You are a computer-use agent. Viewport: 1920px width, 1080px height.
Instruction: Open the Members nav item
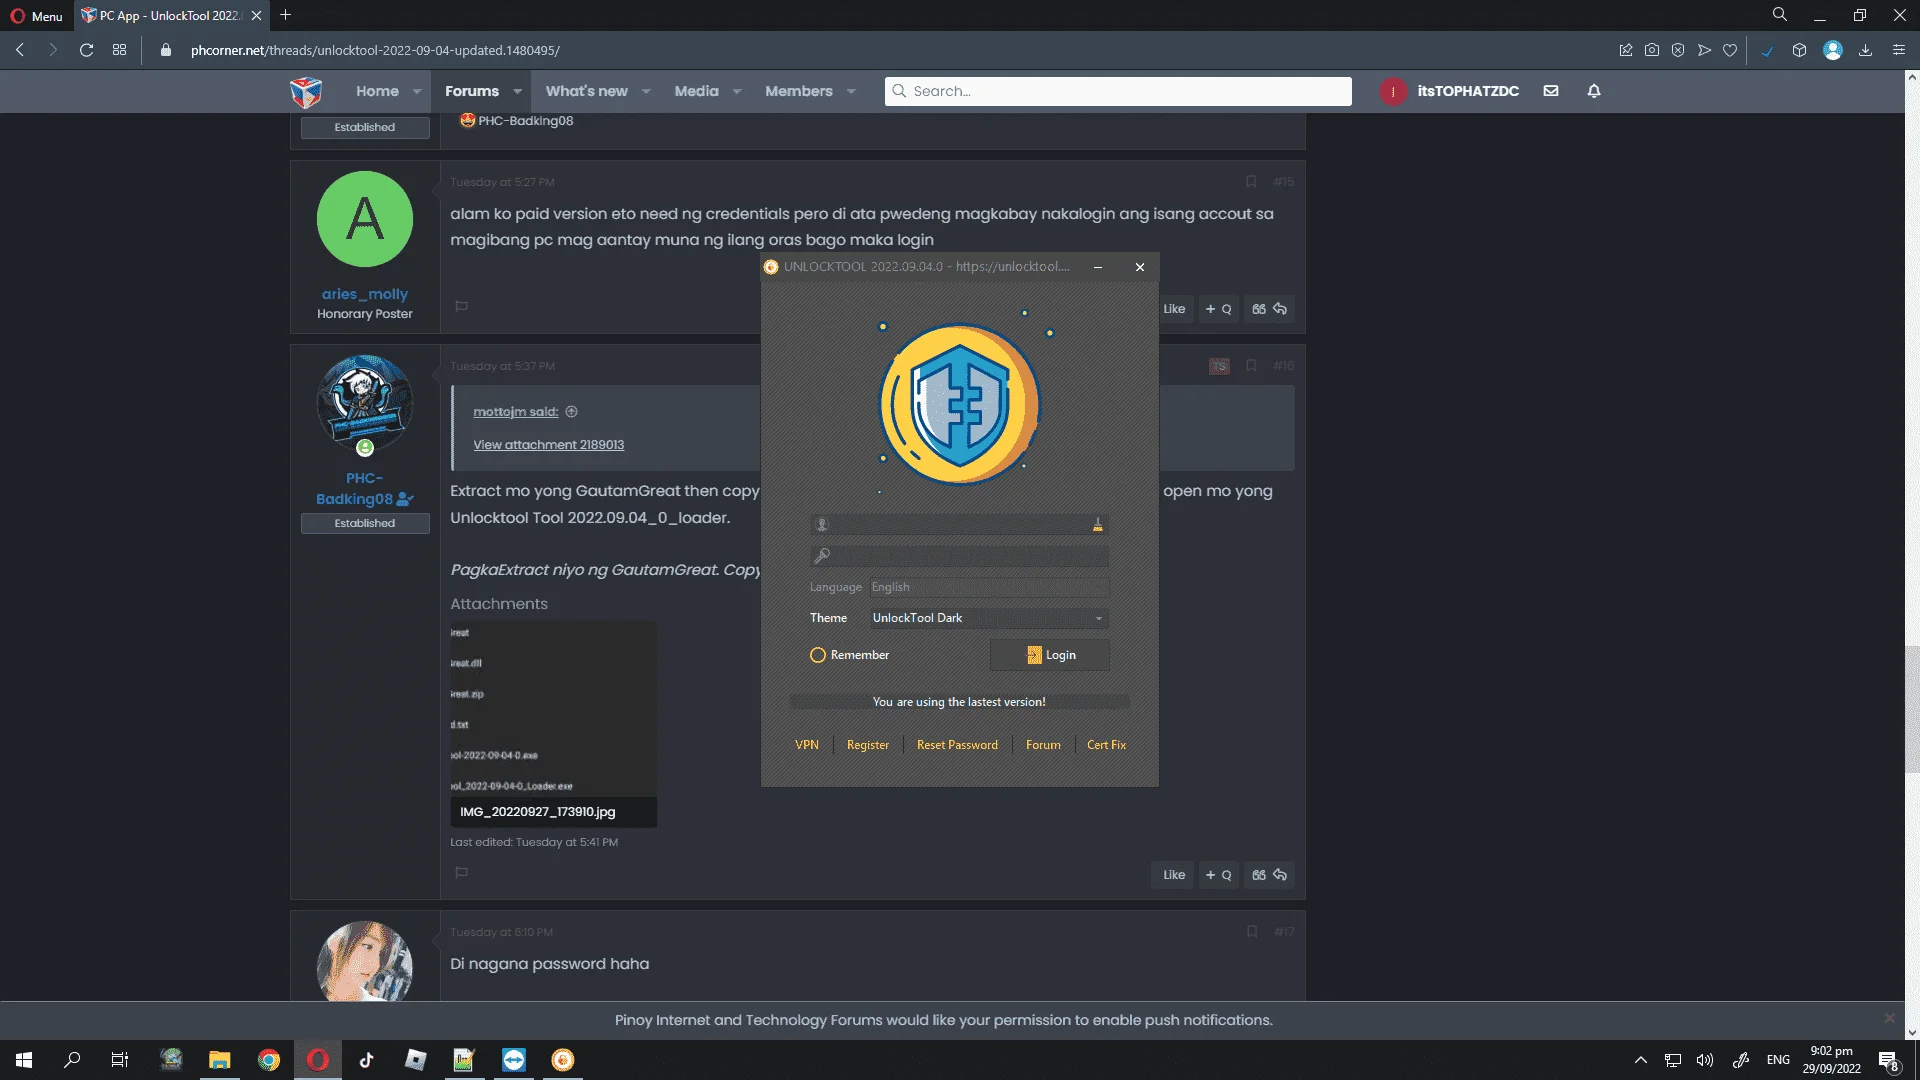pos(798,91)
